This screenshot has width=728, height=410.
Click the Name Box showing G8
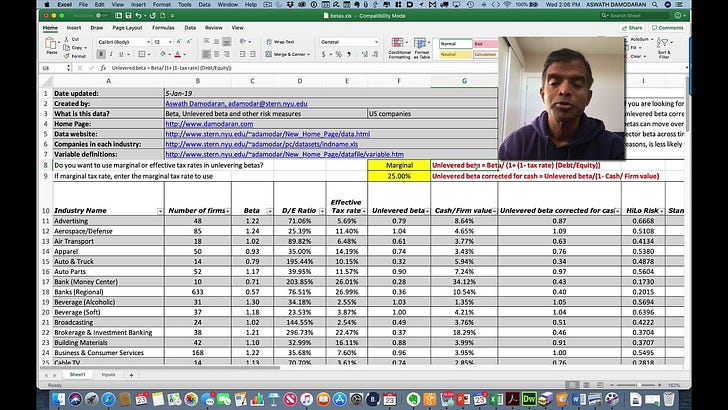56,68
